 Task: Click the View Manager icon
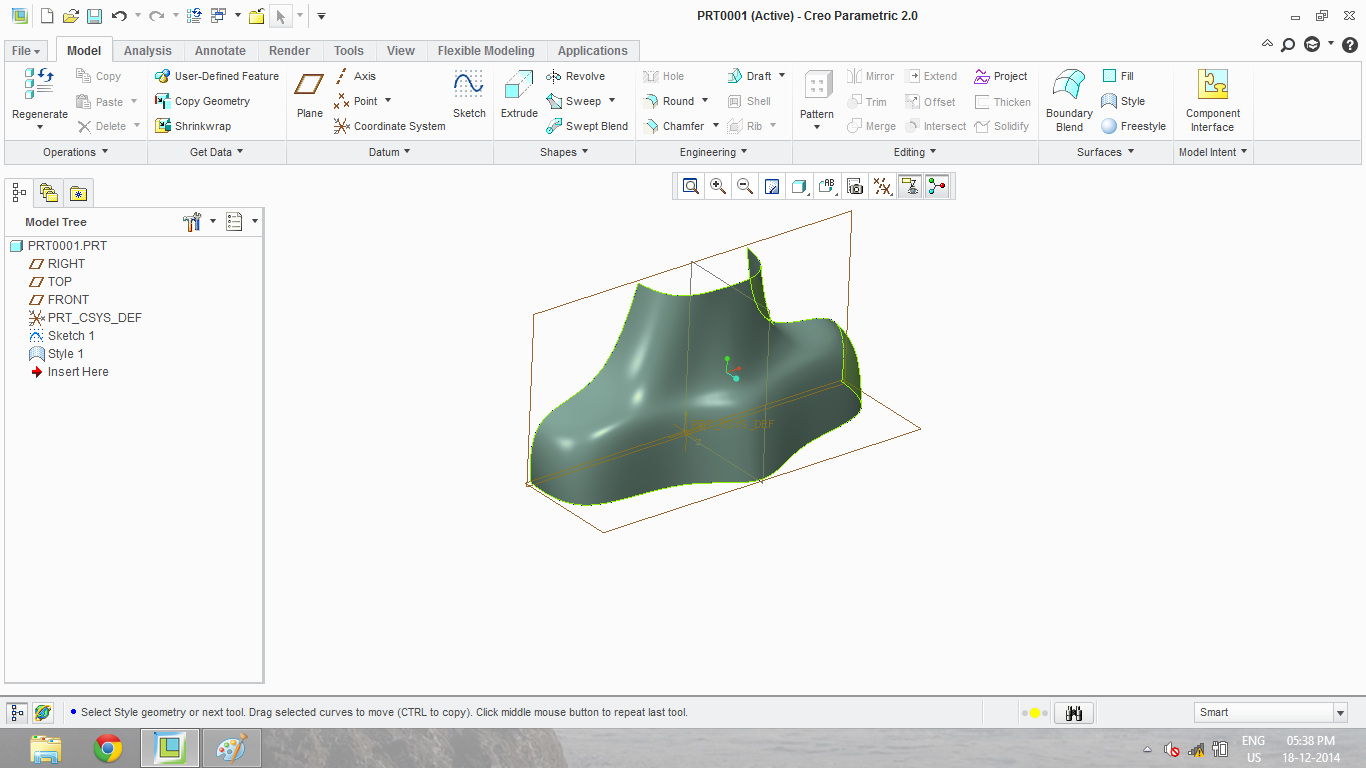pyautogui.click(x=855, y=186)
